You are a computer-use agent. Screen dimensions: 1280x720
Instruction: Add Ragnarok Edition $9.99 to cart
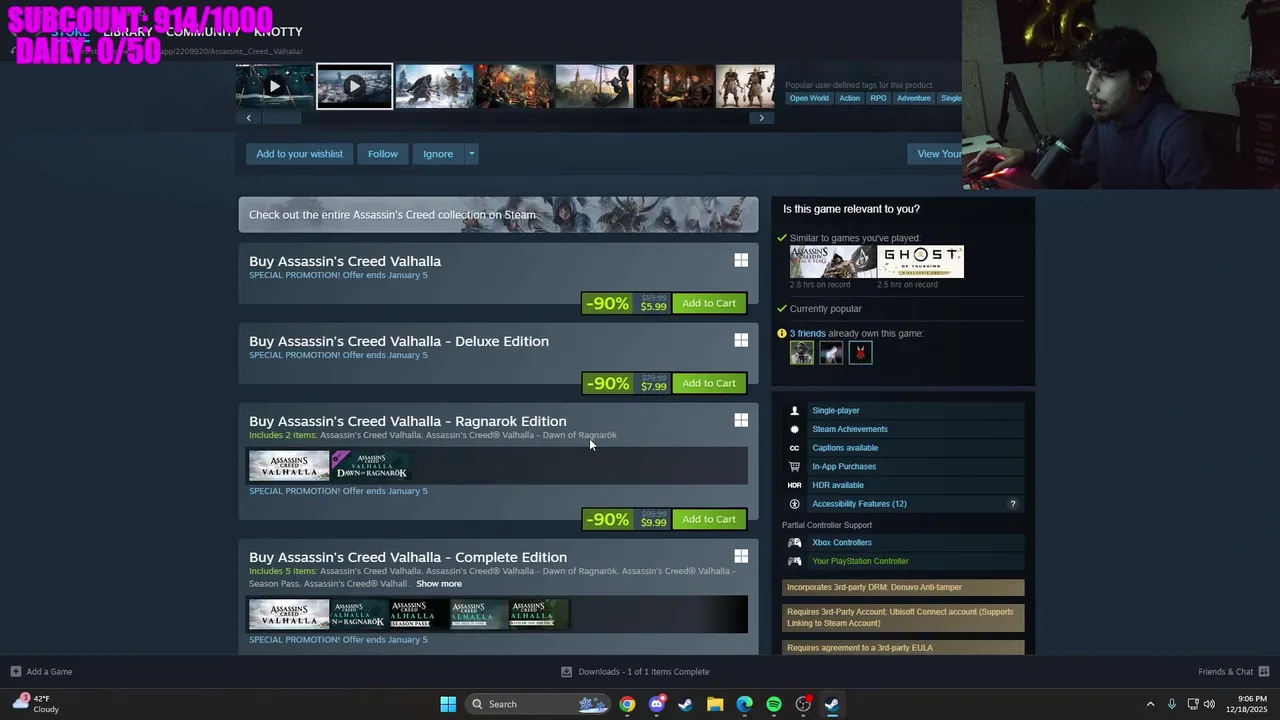pyautogui.click(x=709, y=519)
